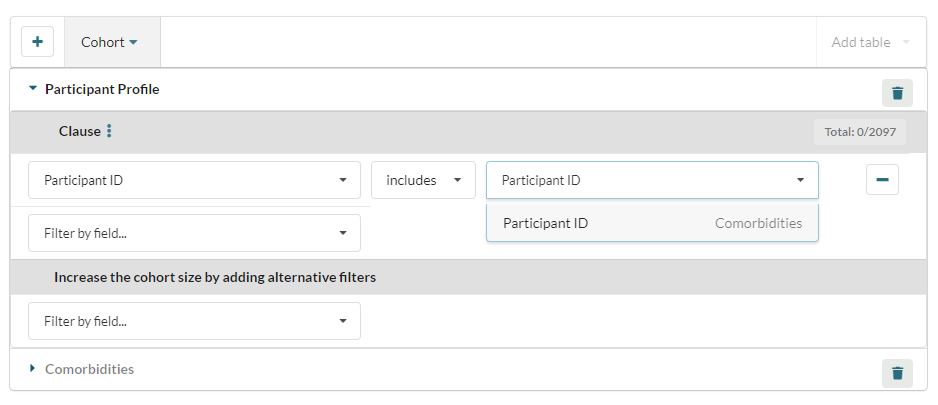Click the Increase the cohort size heading

point(215,277)
